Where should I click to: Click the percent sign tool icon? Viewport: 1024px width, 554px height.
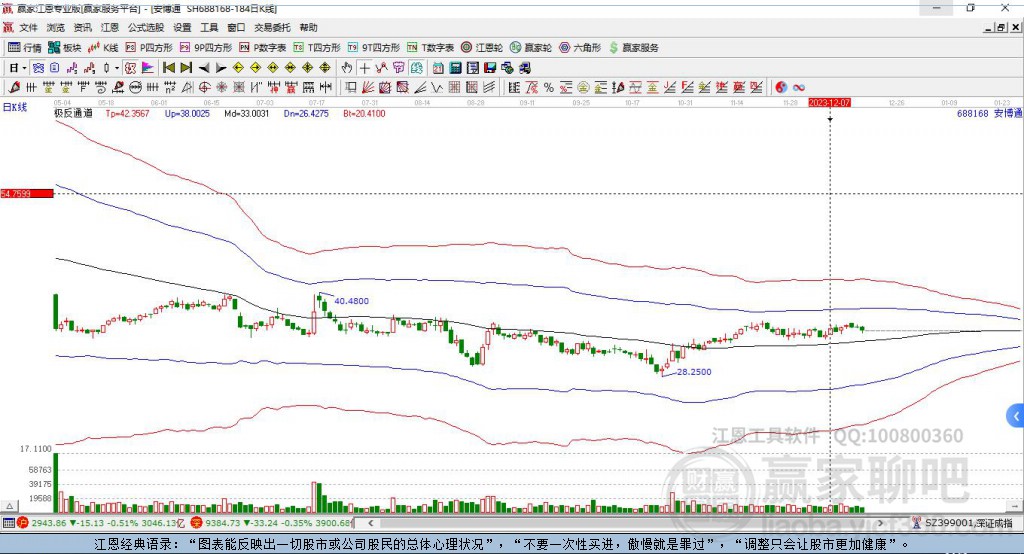coord(549,88)
